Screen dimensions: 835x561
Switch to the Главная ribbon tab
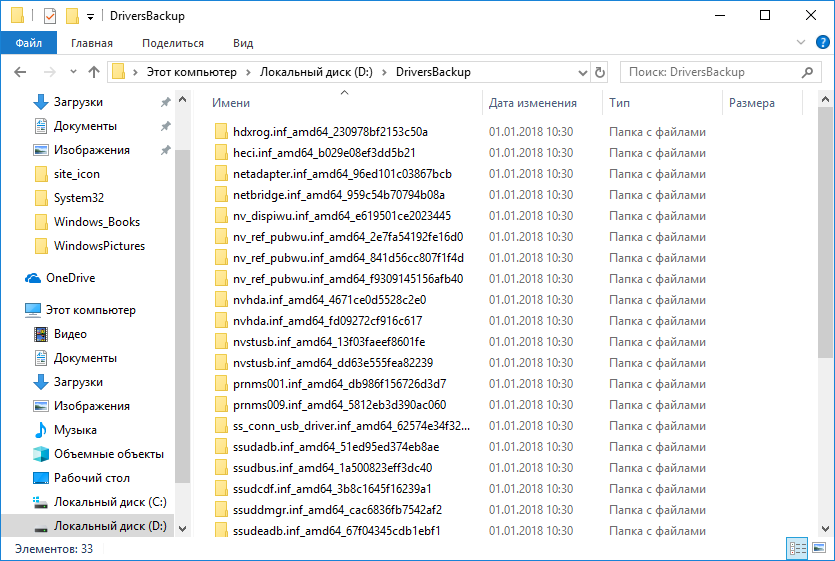92,43
